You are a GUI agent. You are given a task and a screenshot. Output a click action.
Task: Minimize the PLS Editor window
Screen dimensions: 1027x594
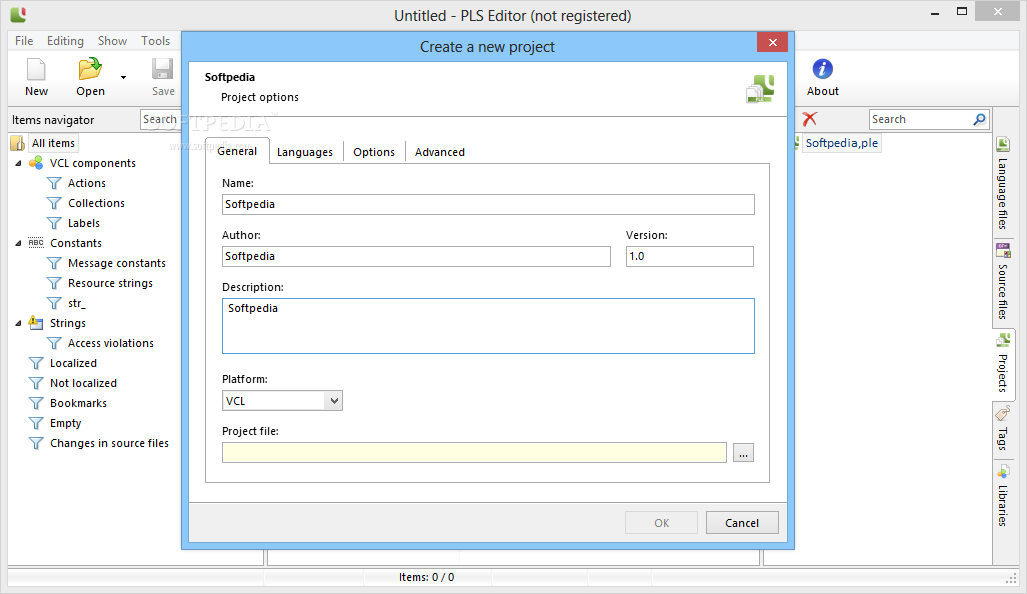click(935, 12)
